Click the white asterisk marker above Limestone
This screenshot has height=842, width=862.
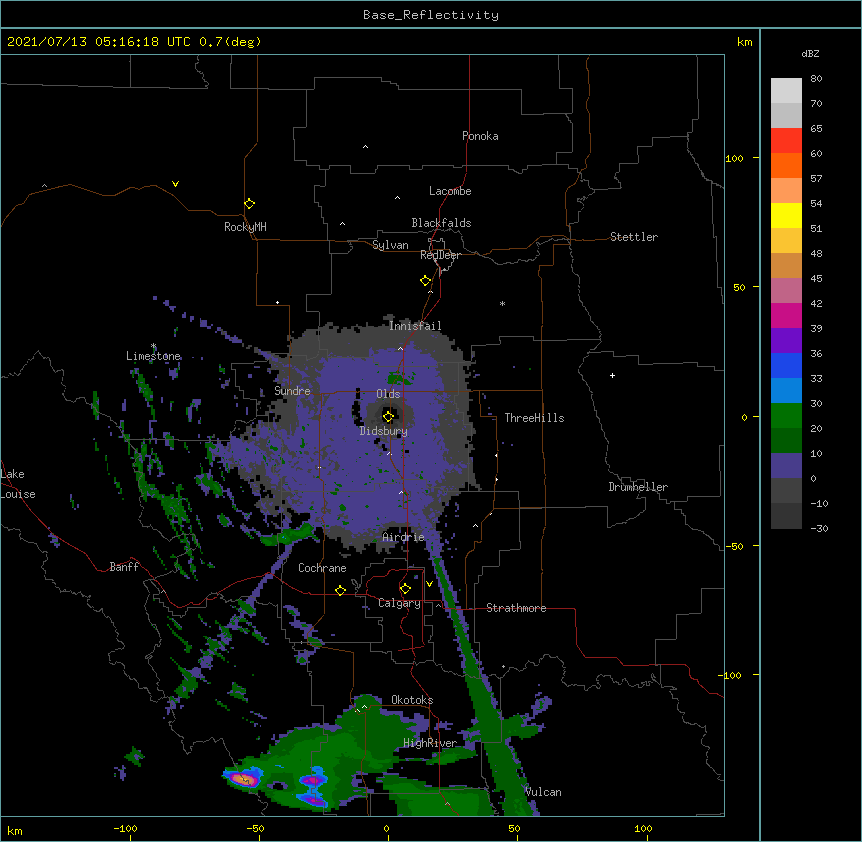[154, 346]
